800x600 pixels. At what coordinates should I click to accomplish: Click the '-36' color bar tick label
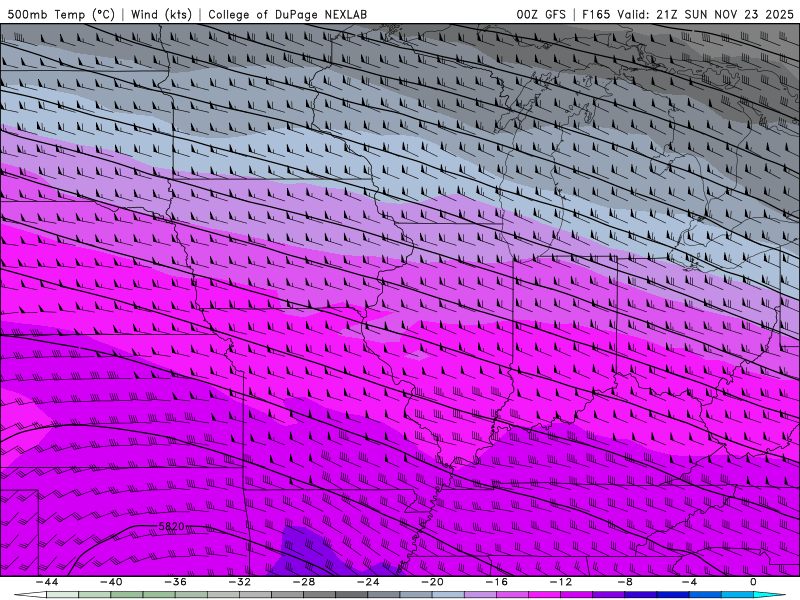175,582
